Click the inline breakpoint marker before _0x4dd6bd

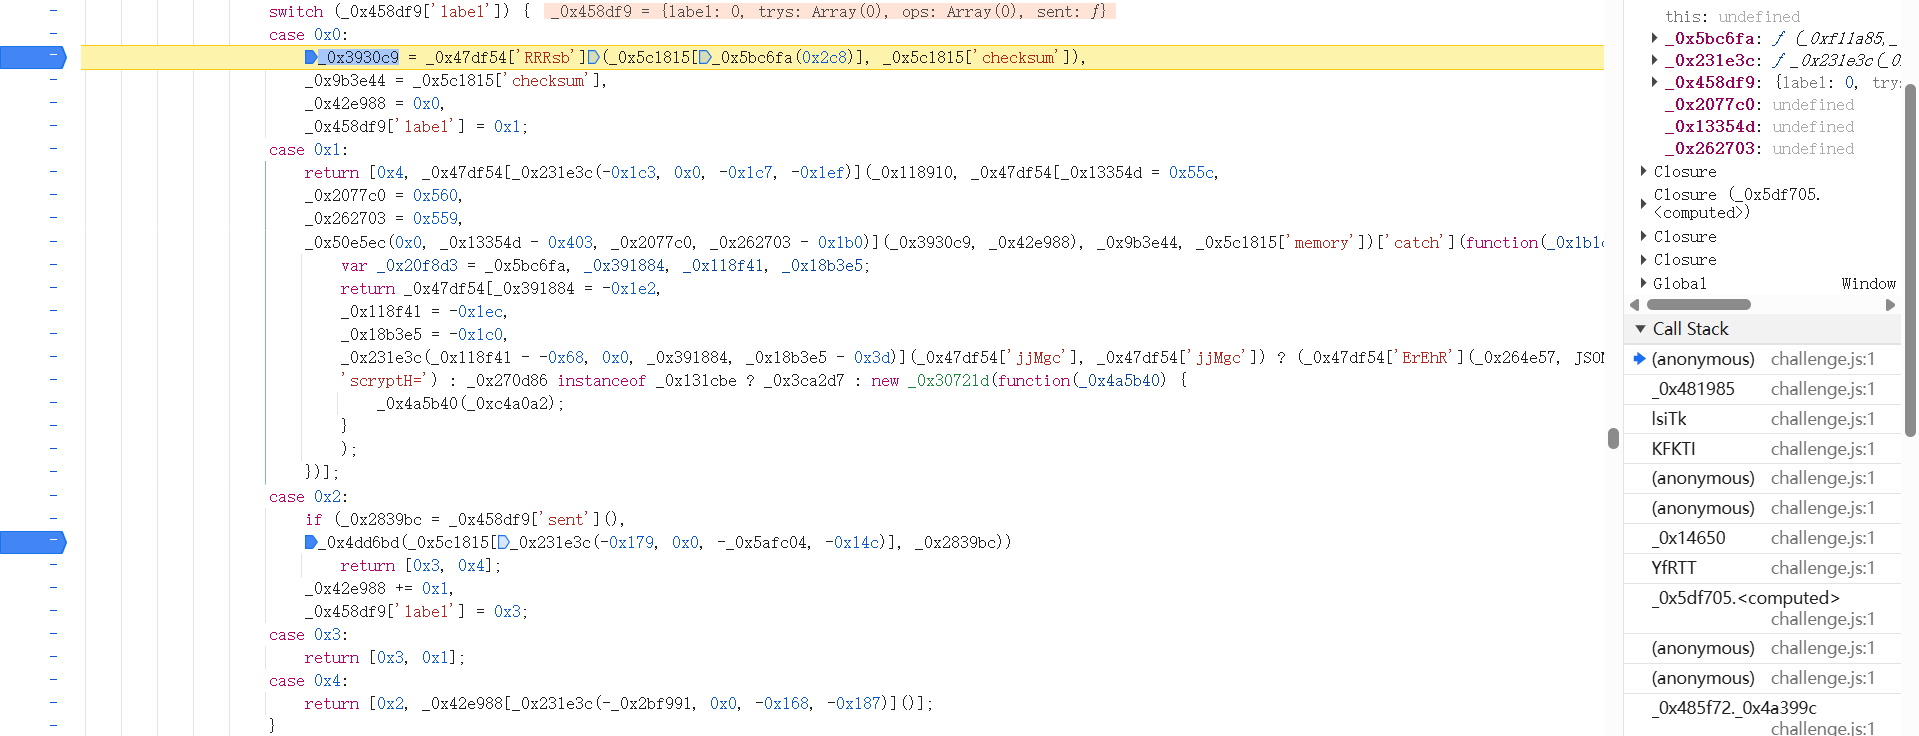coord(310,542)
